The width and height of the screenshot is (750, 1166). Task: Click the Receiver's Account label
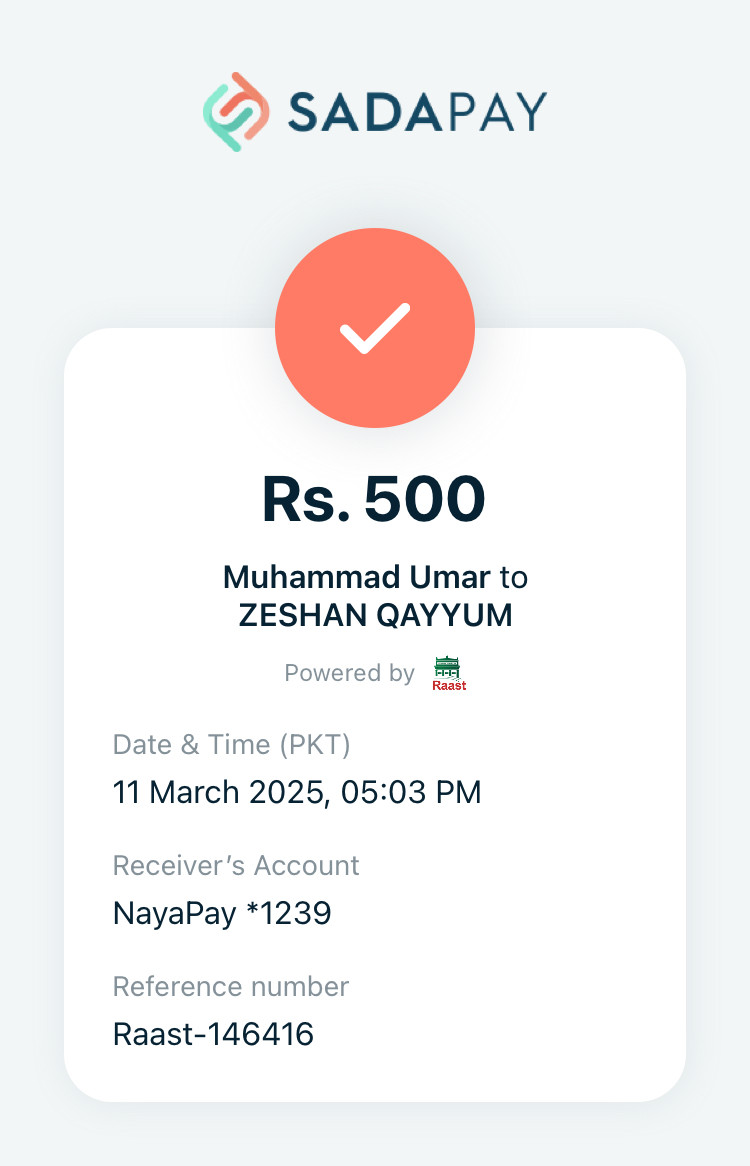(236, 865)
